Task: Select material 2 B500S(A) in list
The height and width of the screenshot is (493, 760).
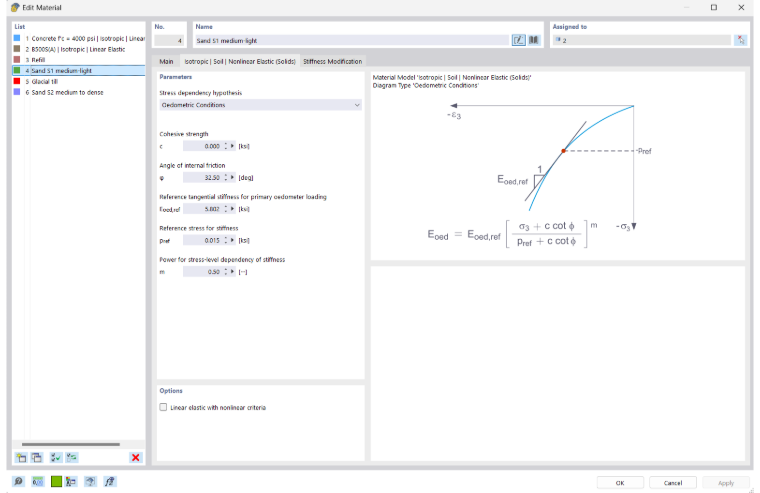Action: 79,49
